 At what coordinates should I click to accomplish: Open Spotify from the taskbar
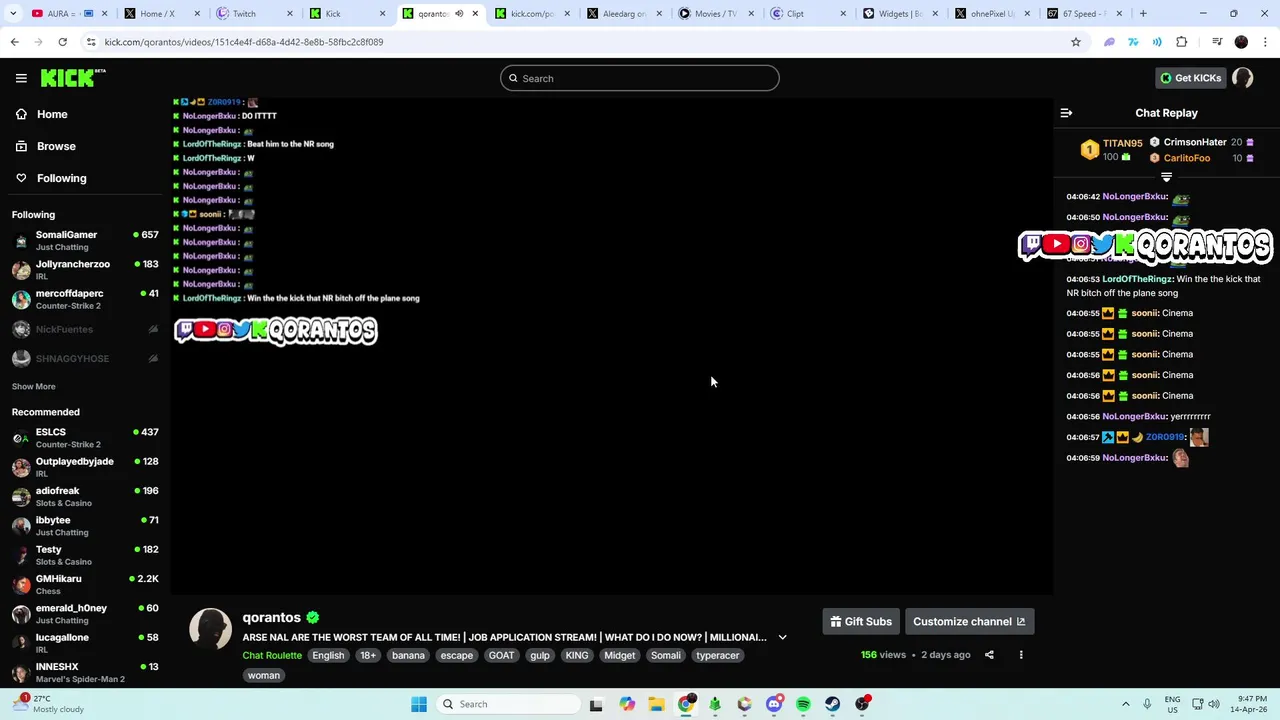tap(803, 704)
